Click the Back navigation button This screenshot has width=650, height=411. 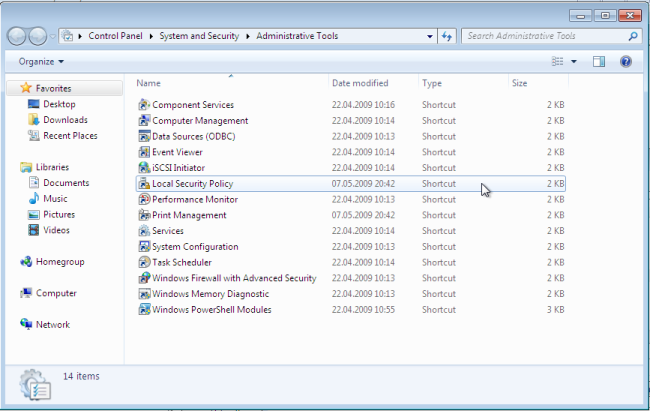17,36
